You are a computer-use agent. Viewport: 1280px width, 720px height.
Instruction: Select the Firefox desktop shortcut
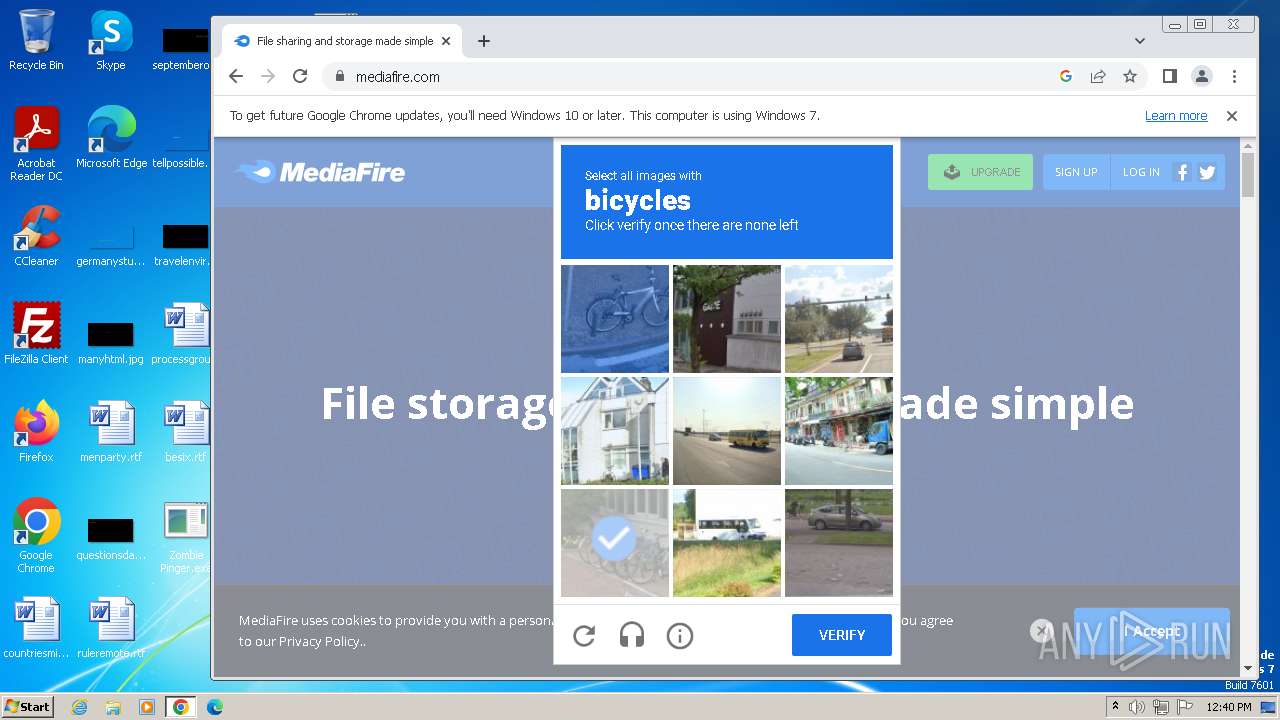point(36,432)
